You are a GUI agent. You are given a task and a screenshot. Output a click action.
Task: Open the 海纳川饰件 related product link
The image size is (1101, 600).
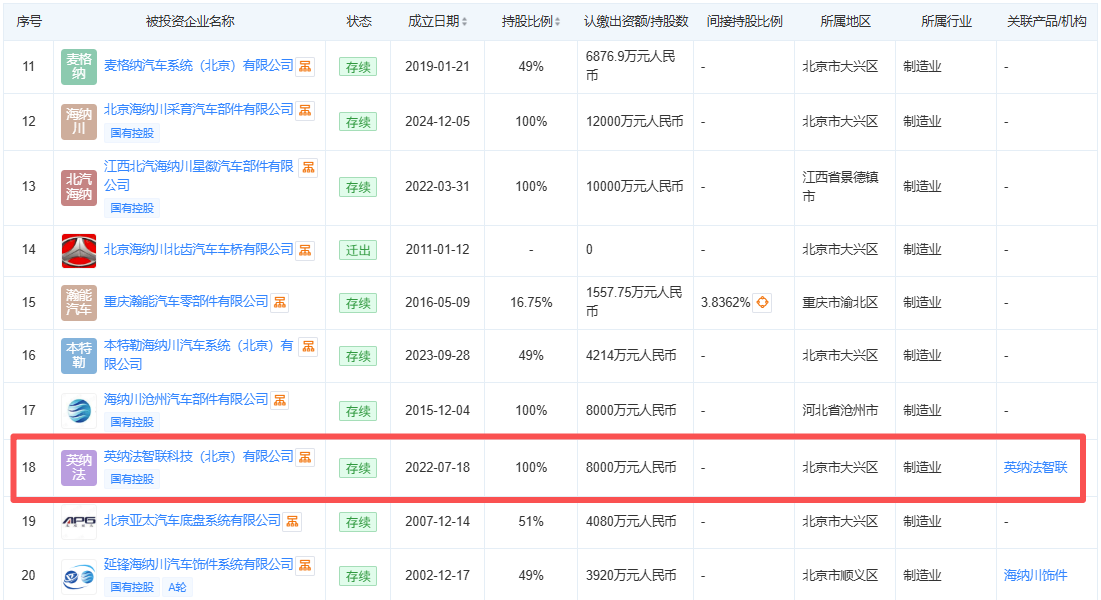1035,575
